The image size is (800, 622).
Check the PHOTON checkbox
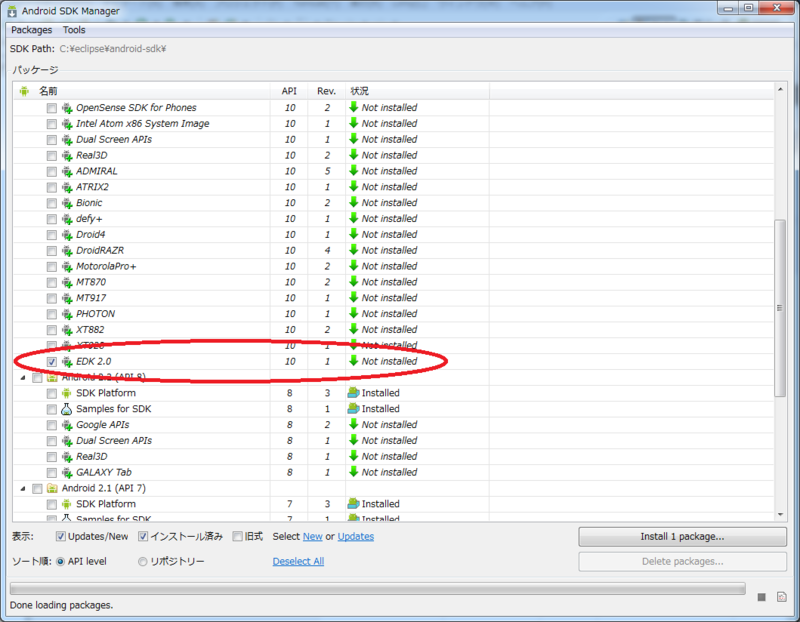52,314
